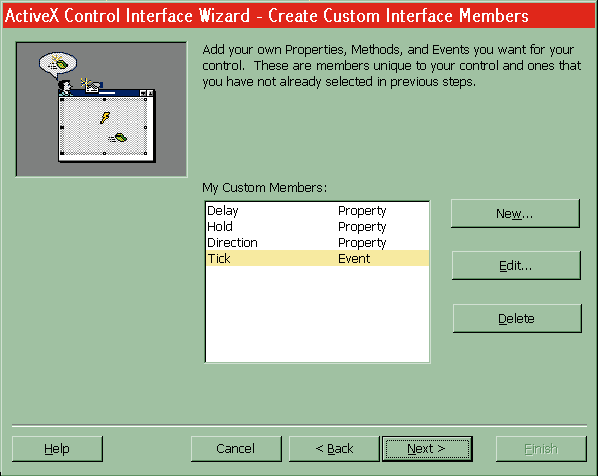Click the Event type label for Tick
Viewport: 598px width, 476px height.
pyautogui.click(x=354, y=259)
